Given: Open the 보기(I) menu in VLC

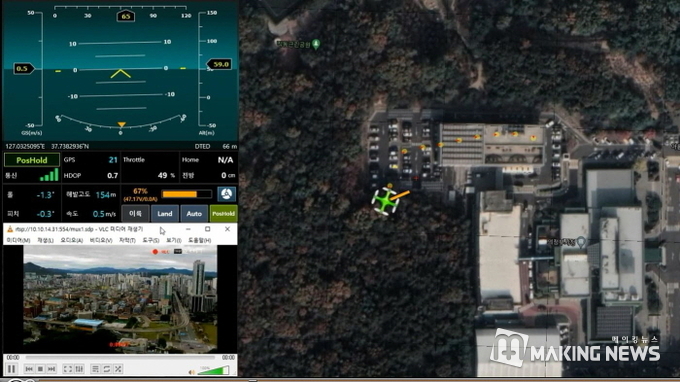Looking at the screenshot, I should (x=173, y=240).
